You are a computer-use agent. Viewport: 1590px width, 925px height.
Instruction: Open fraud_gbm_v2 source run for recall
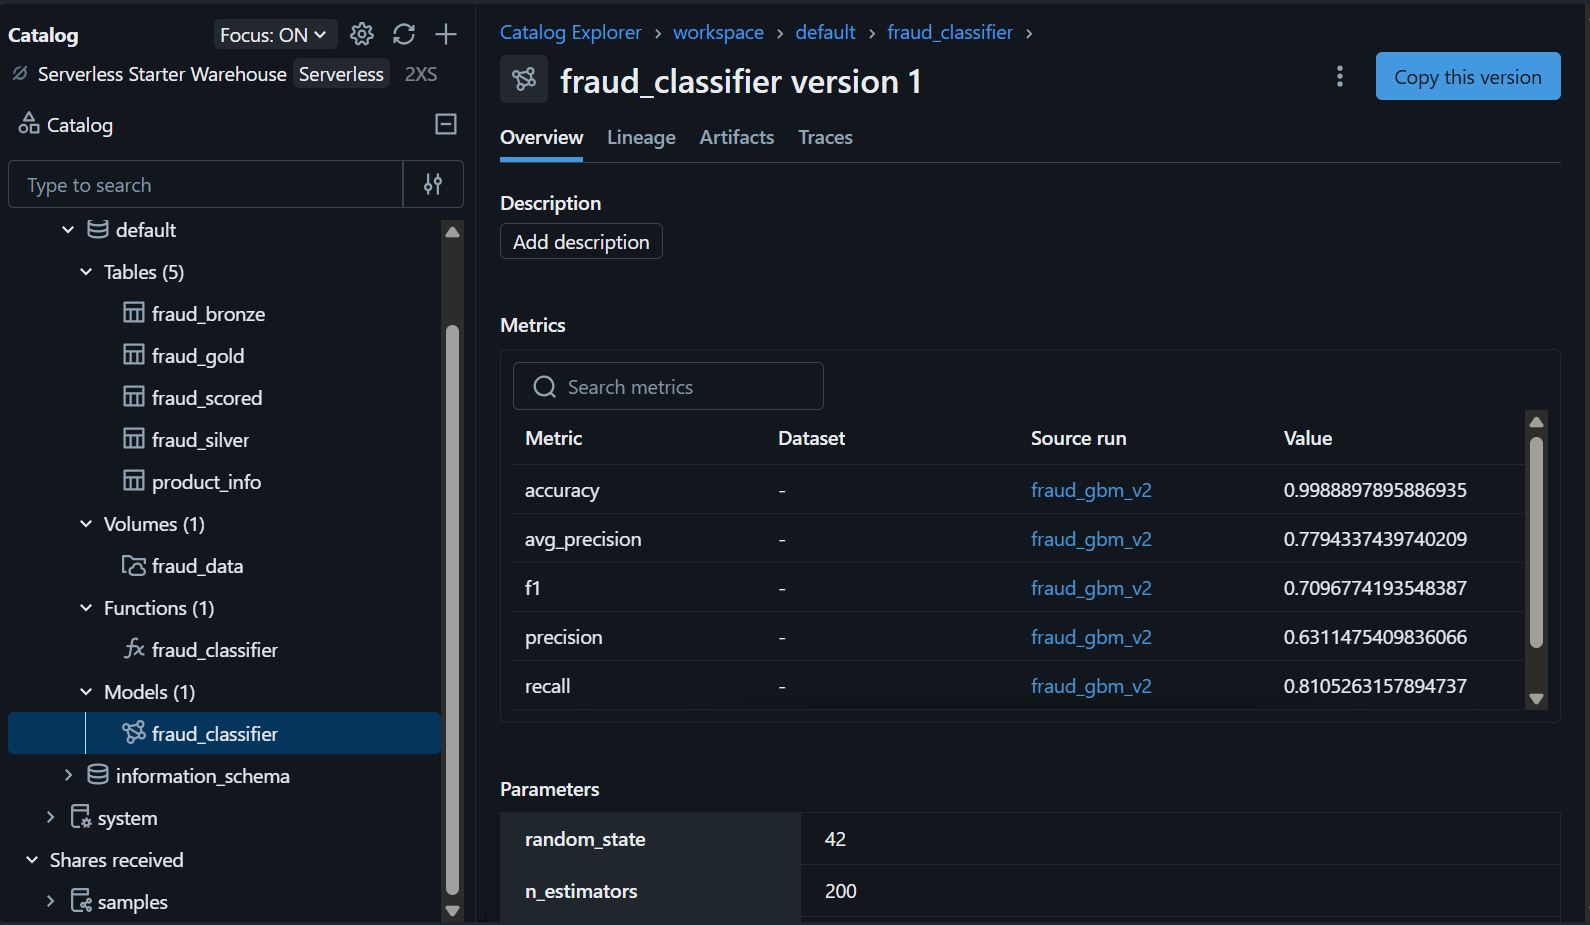[1091, 686]
